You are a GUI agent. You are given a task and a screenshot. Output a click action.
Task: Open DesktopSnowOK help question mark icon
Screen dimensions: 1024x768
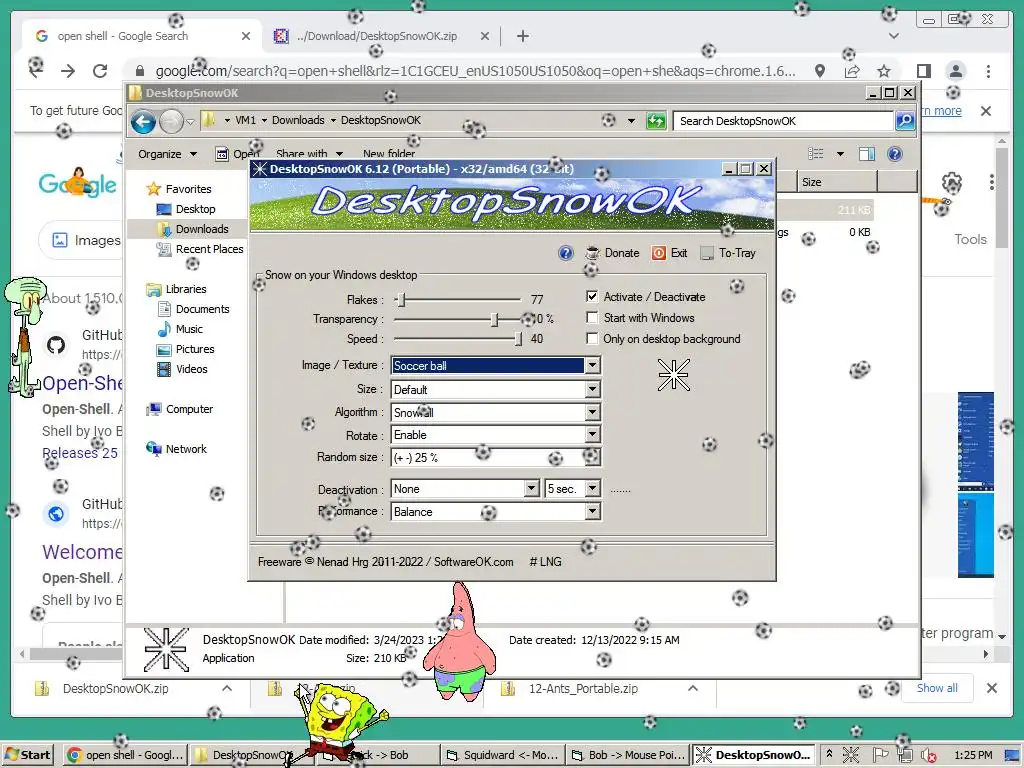pos(566,253)
